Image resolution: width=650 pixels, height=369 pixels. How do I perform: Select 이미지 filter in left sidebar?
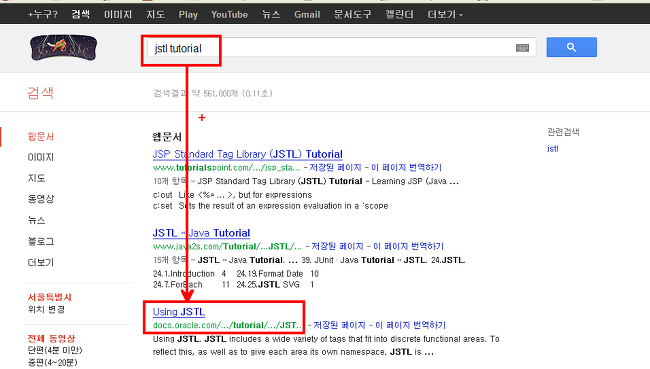(41, 157)
